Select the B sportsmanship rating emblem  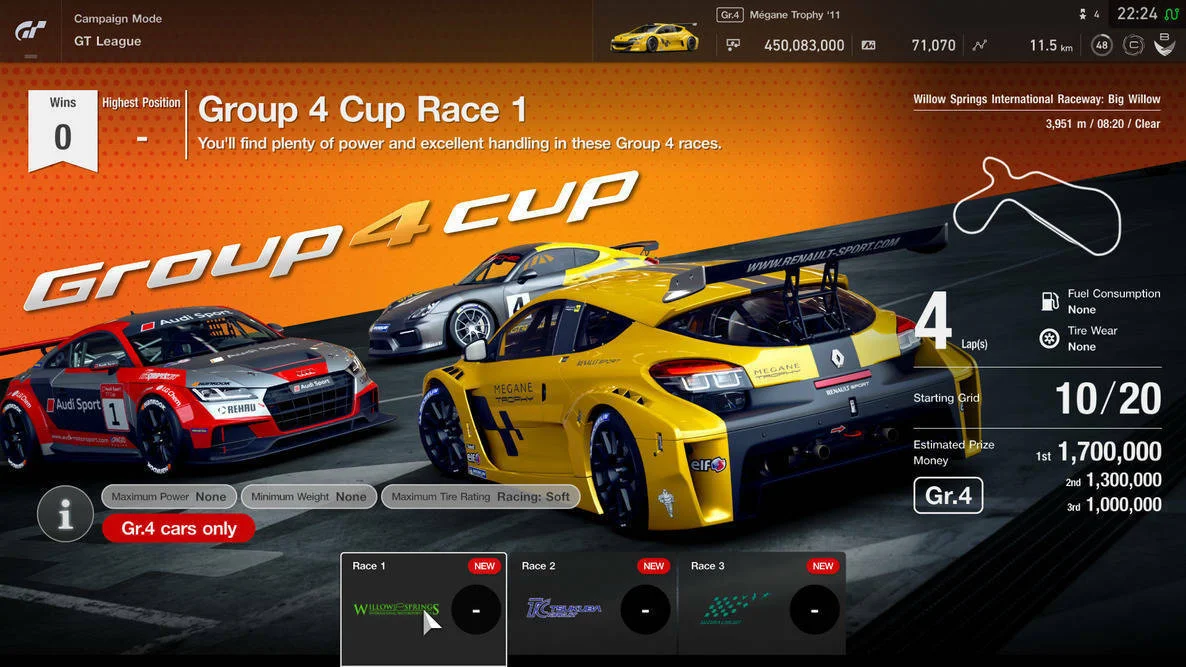click(x=1164, y=45)
